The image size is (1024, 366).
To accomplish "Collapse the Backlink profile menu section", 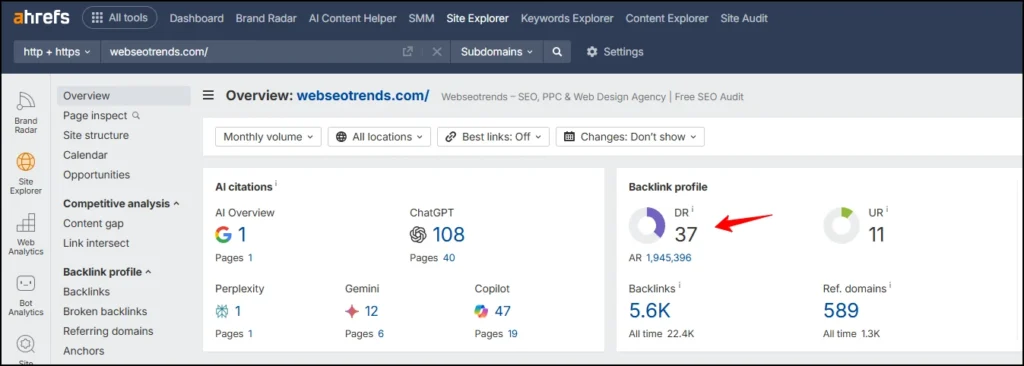I will (x=107, y=272).
